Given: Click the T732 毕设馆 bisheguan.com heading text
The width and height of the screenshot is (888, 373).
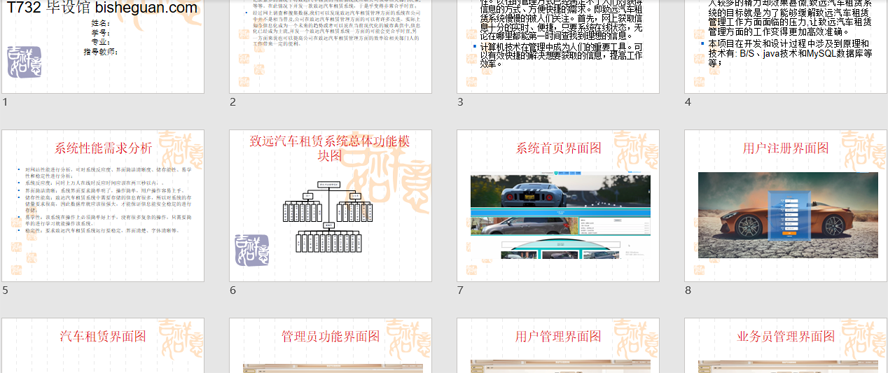Looking at the screenshot, I should tap(102, 7).
